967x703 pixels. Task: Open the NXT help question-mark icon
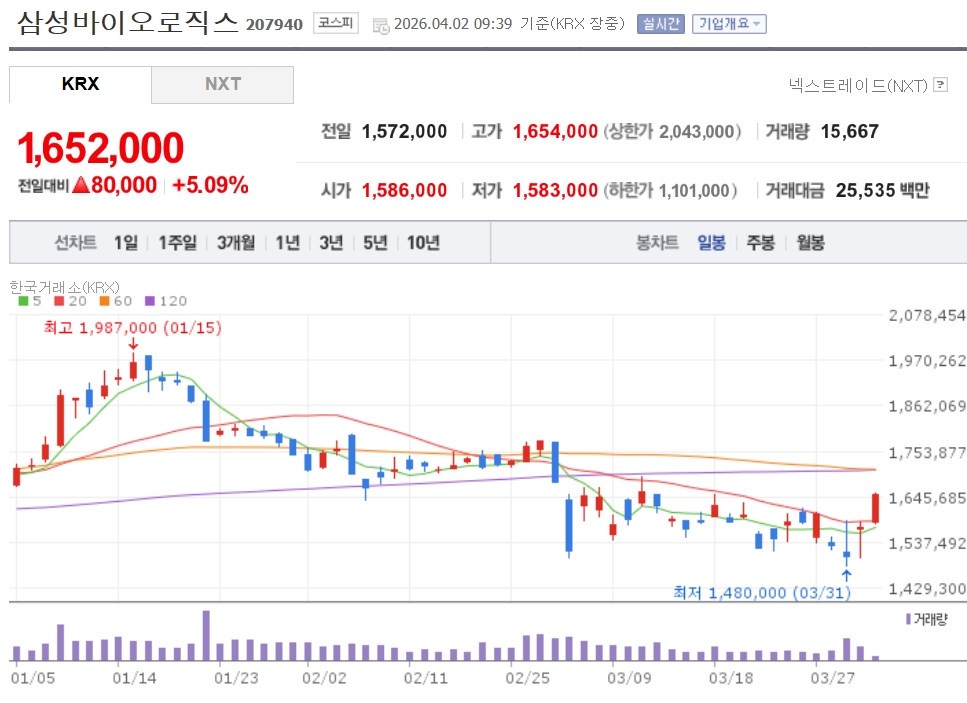tap(940, 84)
